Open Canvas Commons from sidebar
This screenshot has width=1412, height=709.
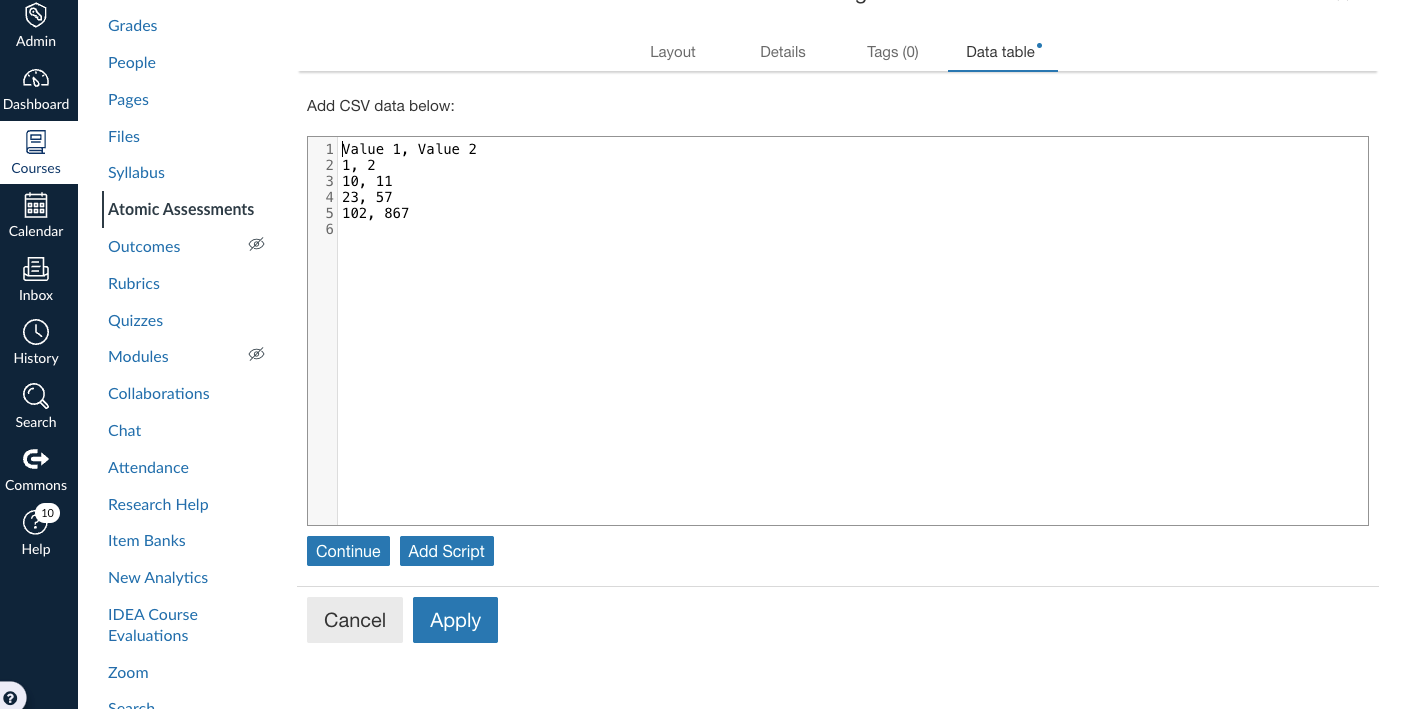tap(36, 468)
